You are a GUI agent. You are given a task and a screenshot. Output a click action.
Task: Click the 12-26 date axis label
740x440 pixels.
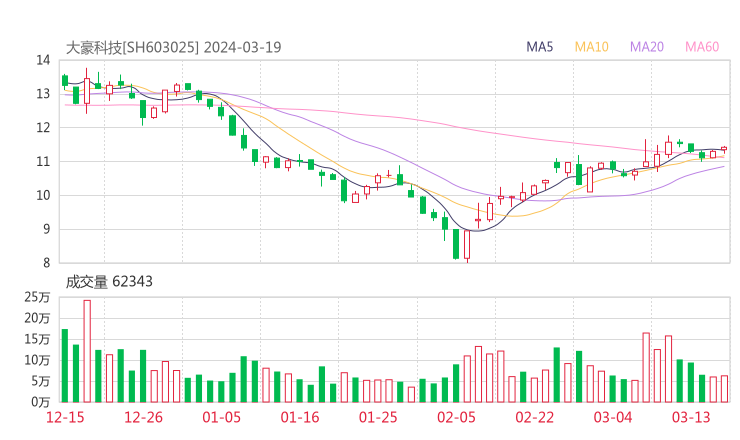[143, 417]
